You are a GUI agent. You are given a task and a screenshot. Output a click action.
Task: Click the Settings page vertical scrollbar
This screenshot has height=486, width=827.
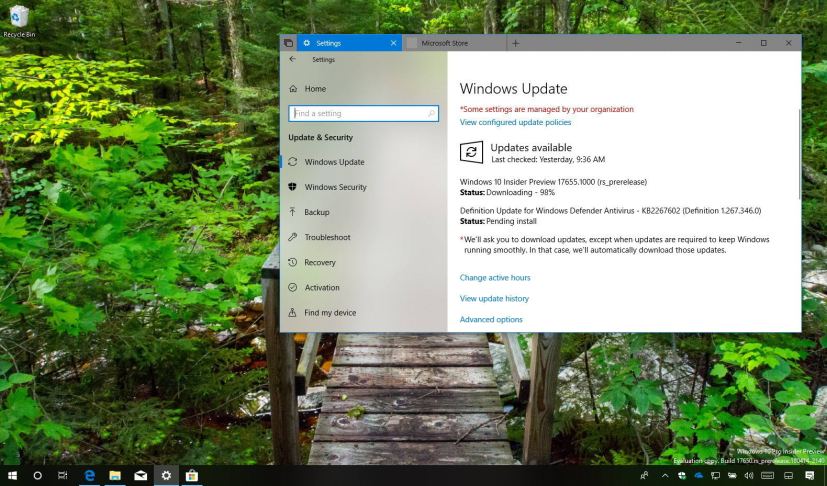(x=800, y=153)
